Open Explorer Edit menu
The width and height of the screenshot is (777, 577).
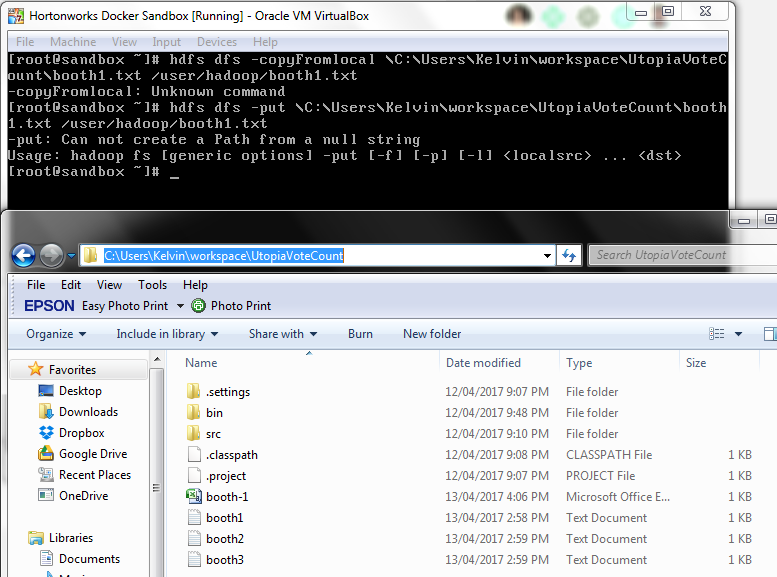pyautogui.click(x=71, y=285)
